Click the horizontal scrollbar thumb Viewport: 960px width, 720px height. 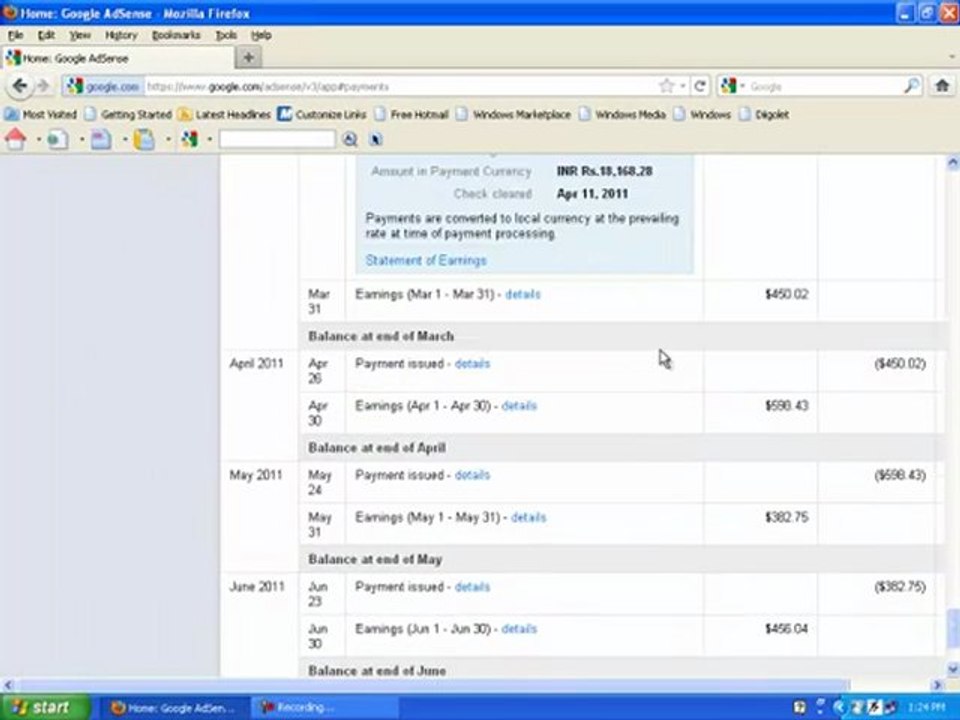[432, 685]
